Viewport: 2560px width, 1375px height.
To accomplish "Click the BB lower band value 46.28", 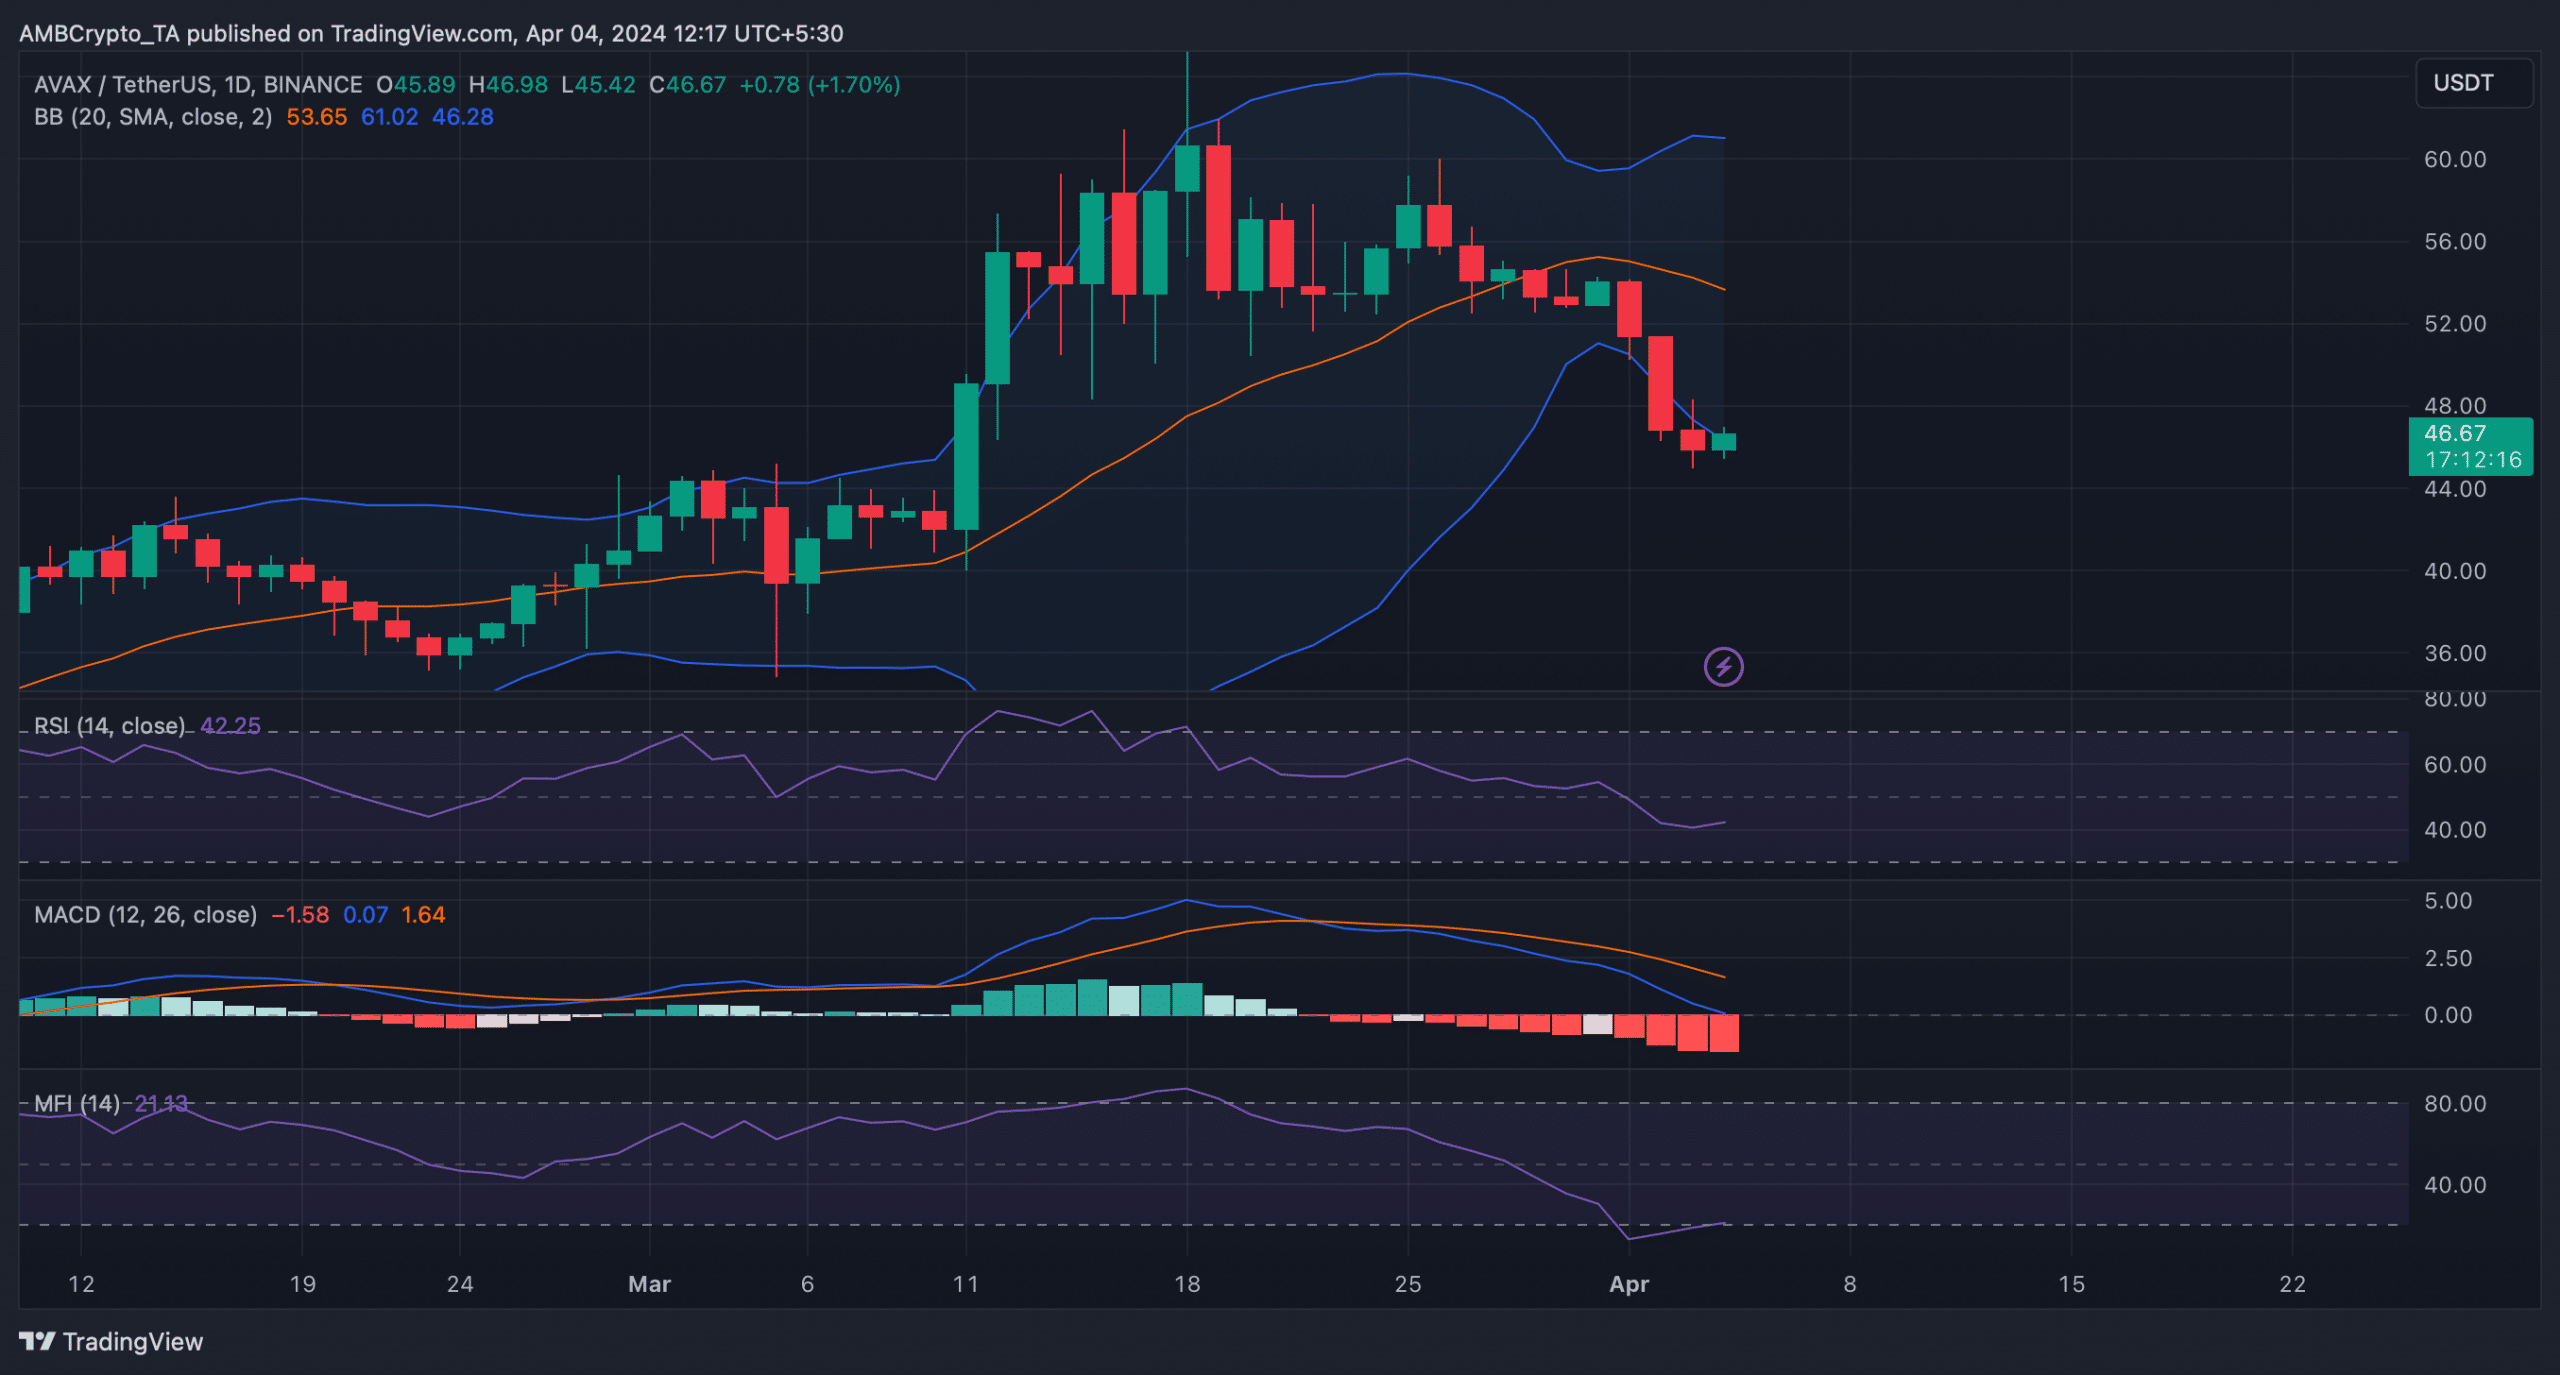I will (x=463, y=117).
